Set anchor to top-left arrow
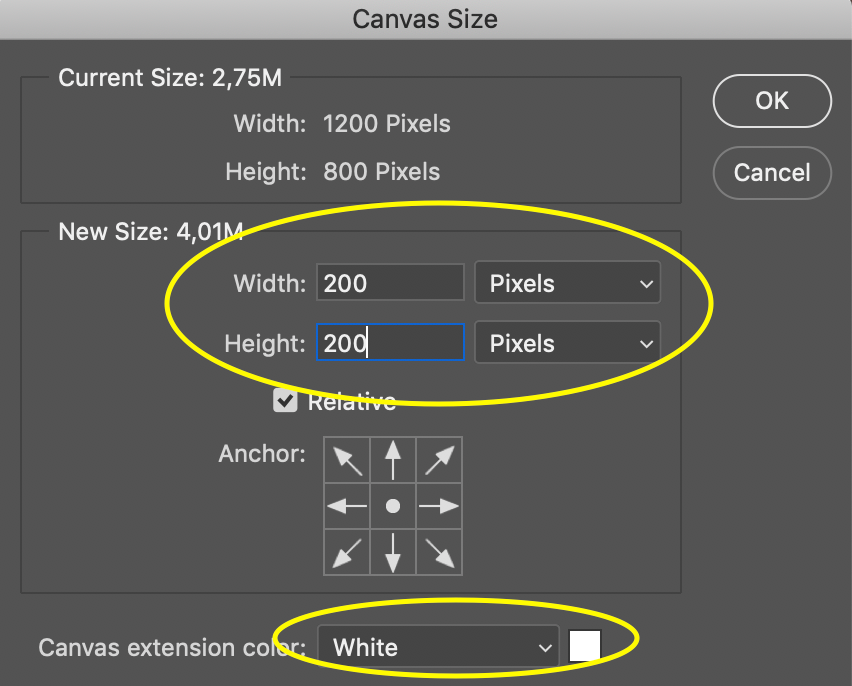The height and width of the screenshot is (686, 852). (347, 460)
